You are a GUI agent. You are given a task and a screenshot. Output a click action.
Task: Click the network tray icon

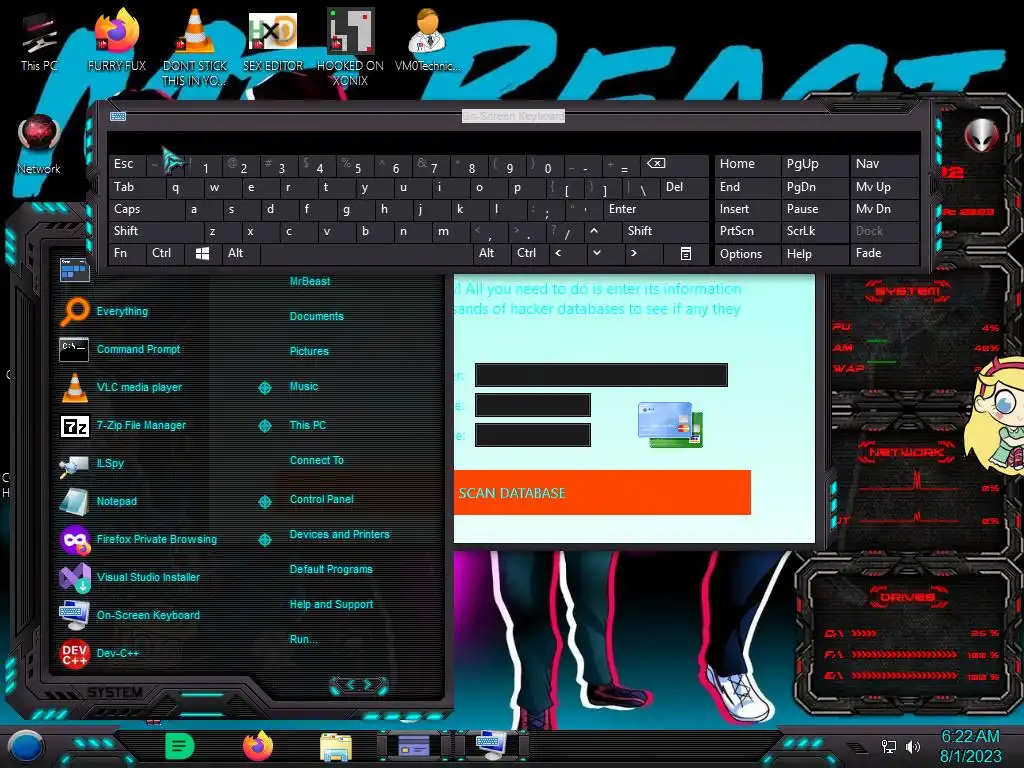tap(888, 746)
